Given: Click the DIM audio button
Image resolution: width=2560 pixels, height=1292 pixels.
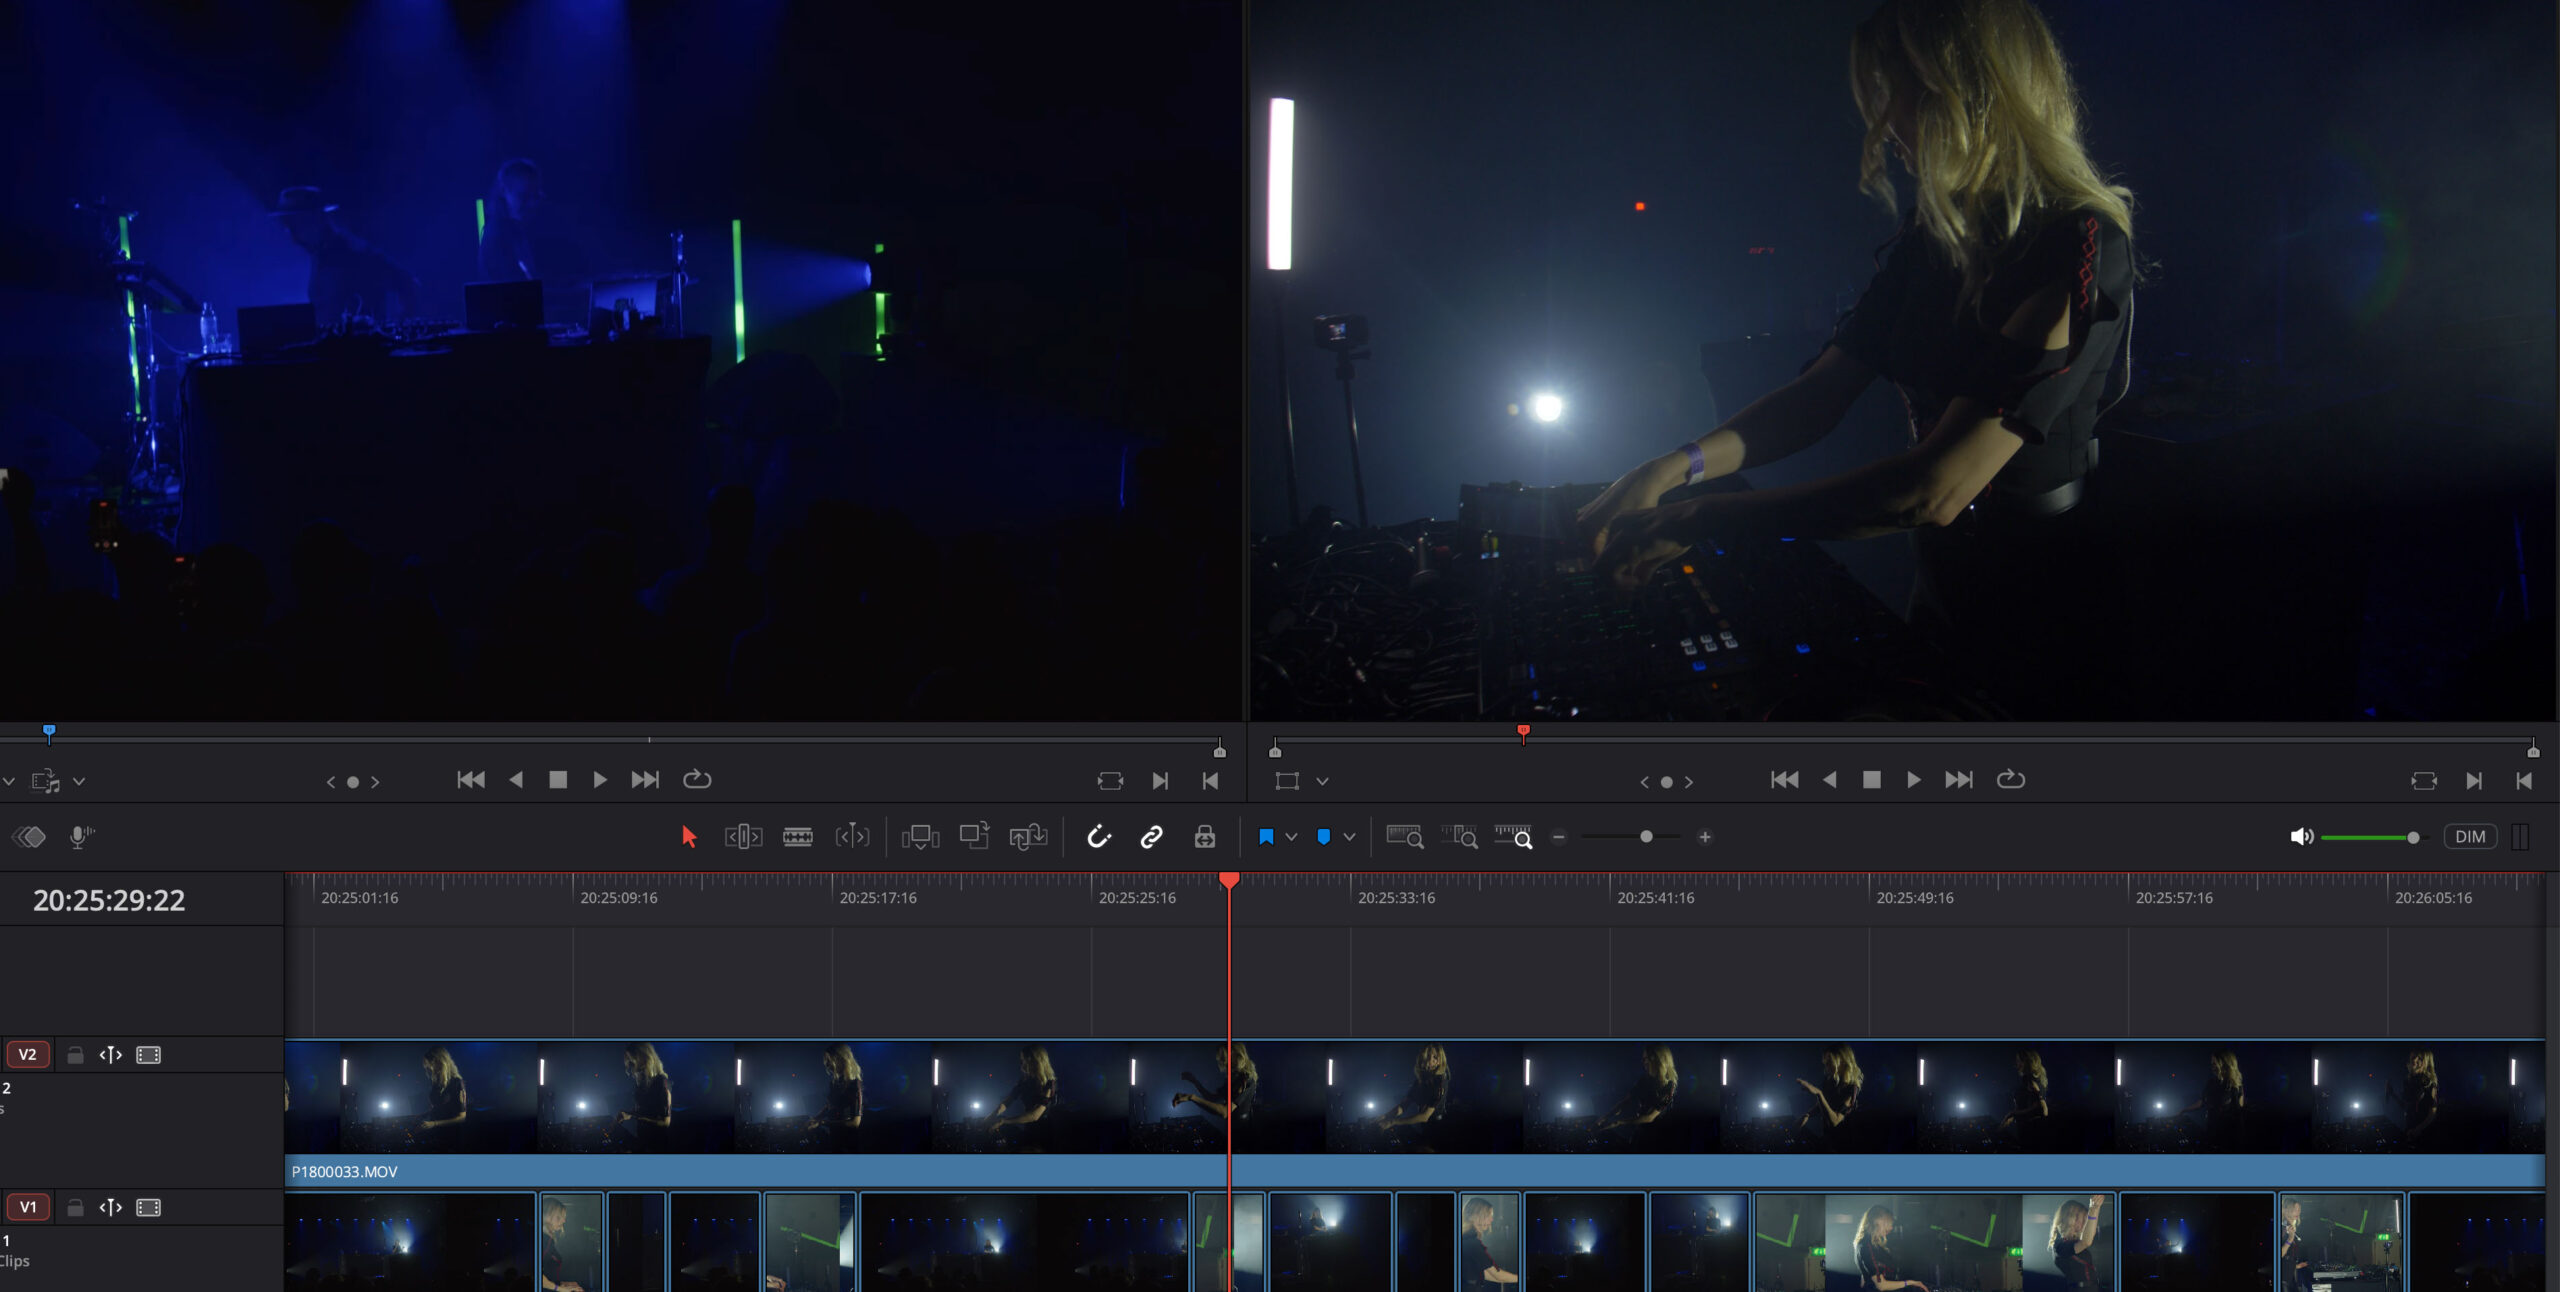Looking at the screenshot, I should pos(2469,837).
